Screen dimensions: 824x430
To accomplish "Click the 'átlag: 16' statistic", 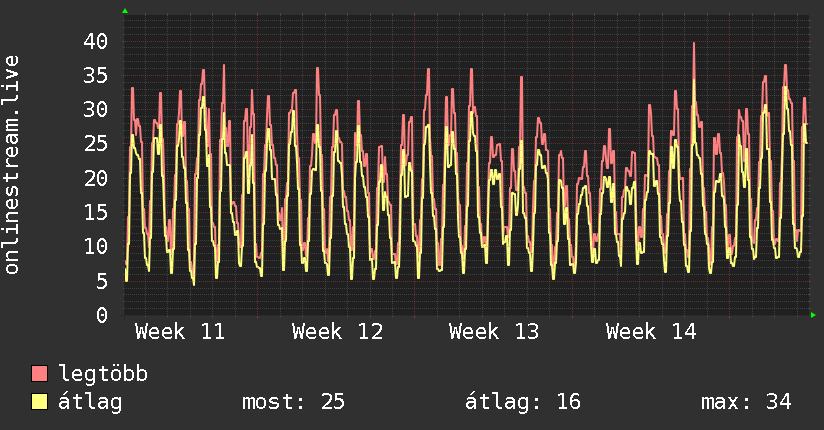I will tap(523, 402).
